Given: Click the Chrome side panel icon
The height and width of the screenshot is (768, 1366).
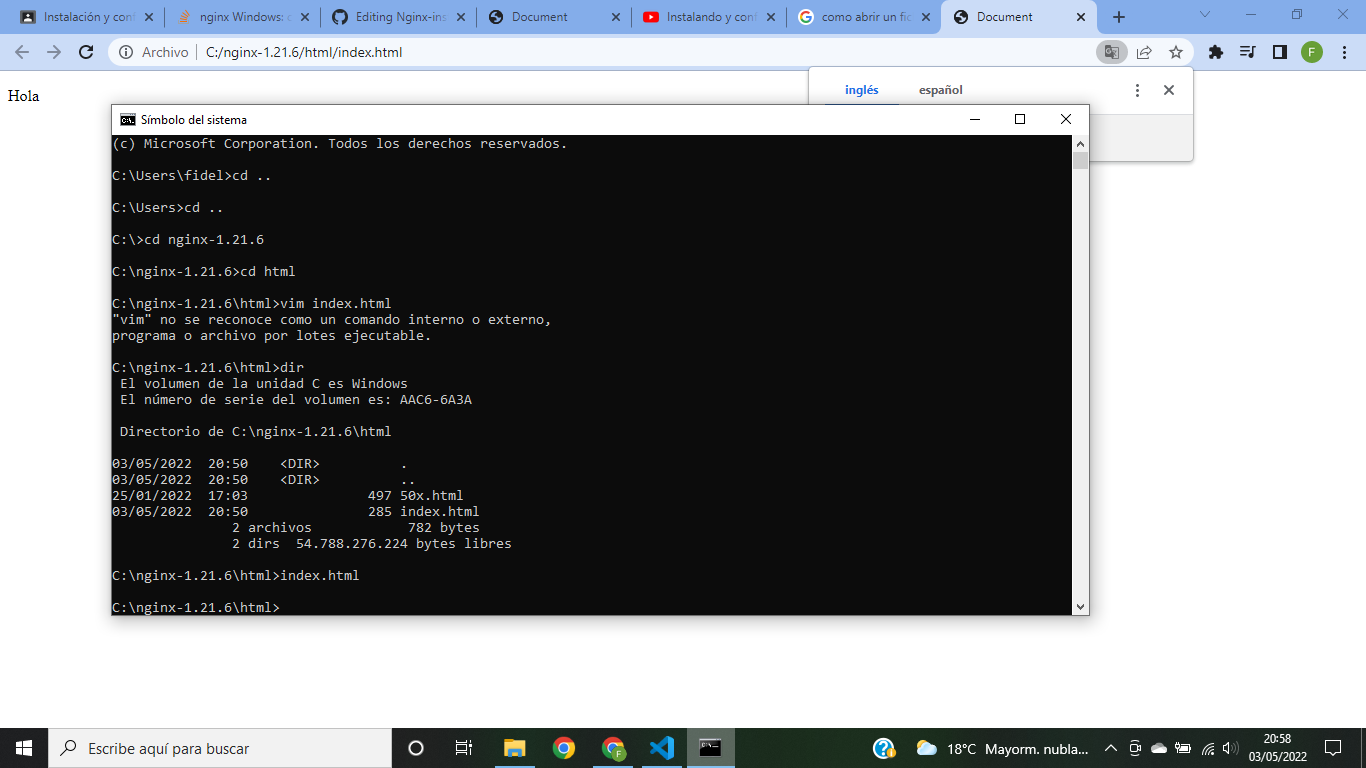Looking at the screenshot, I should 1281,52.
